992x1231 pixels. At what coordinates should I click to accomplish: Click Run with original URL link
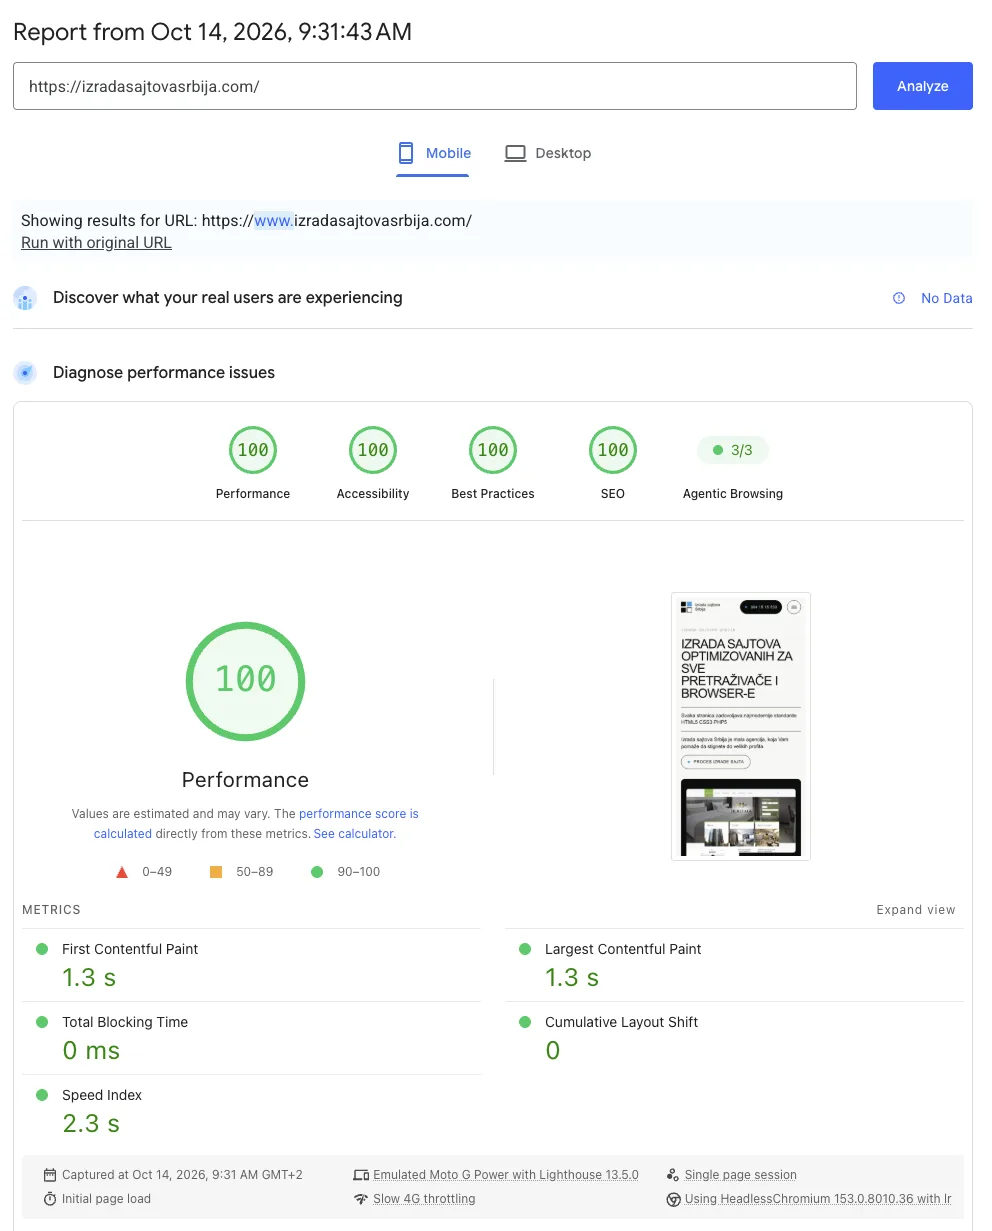[96, 242]
